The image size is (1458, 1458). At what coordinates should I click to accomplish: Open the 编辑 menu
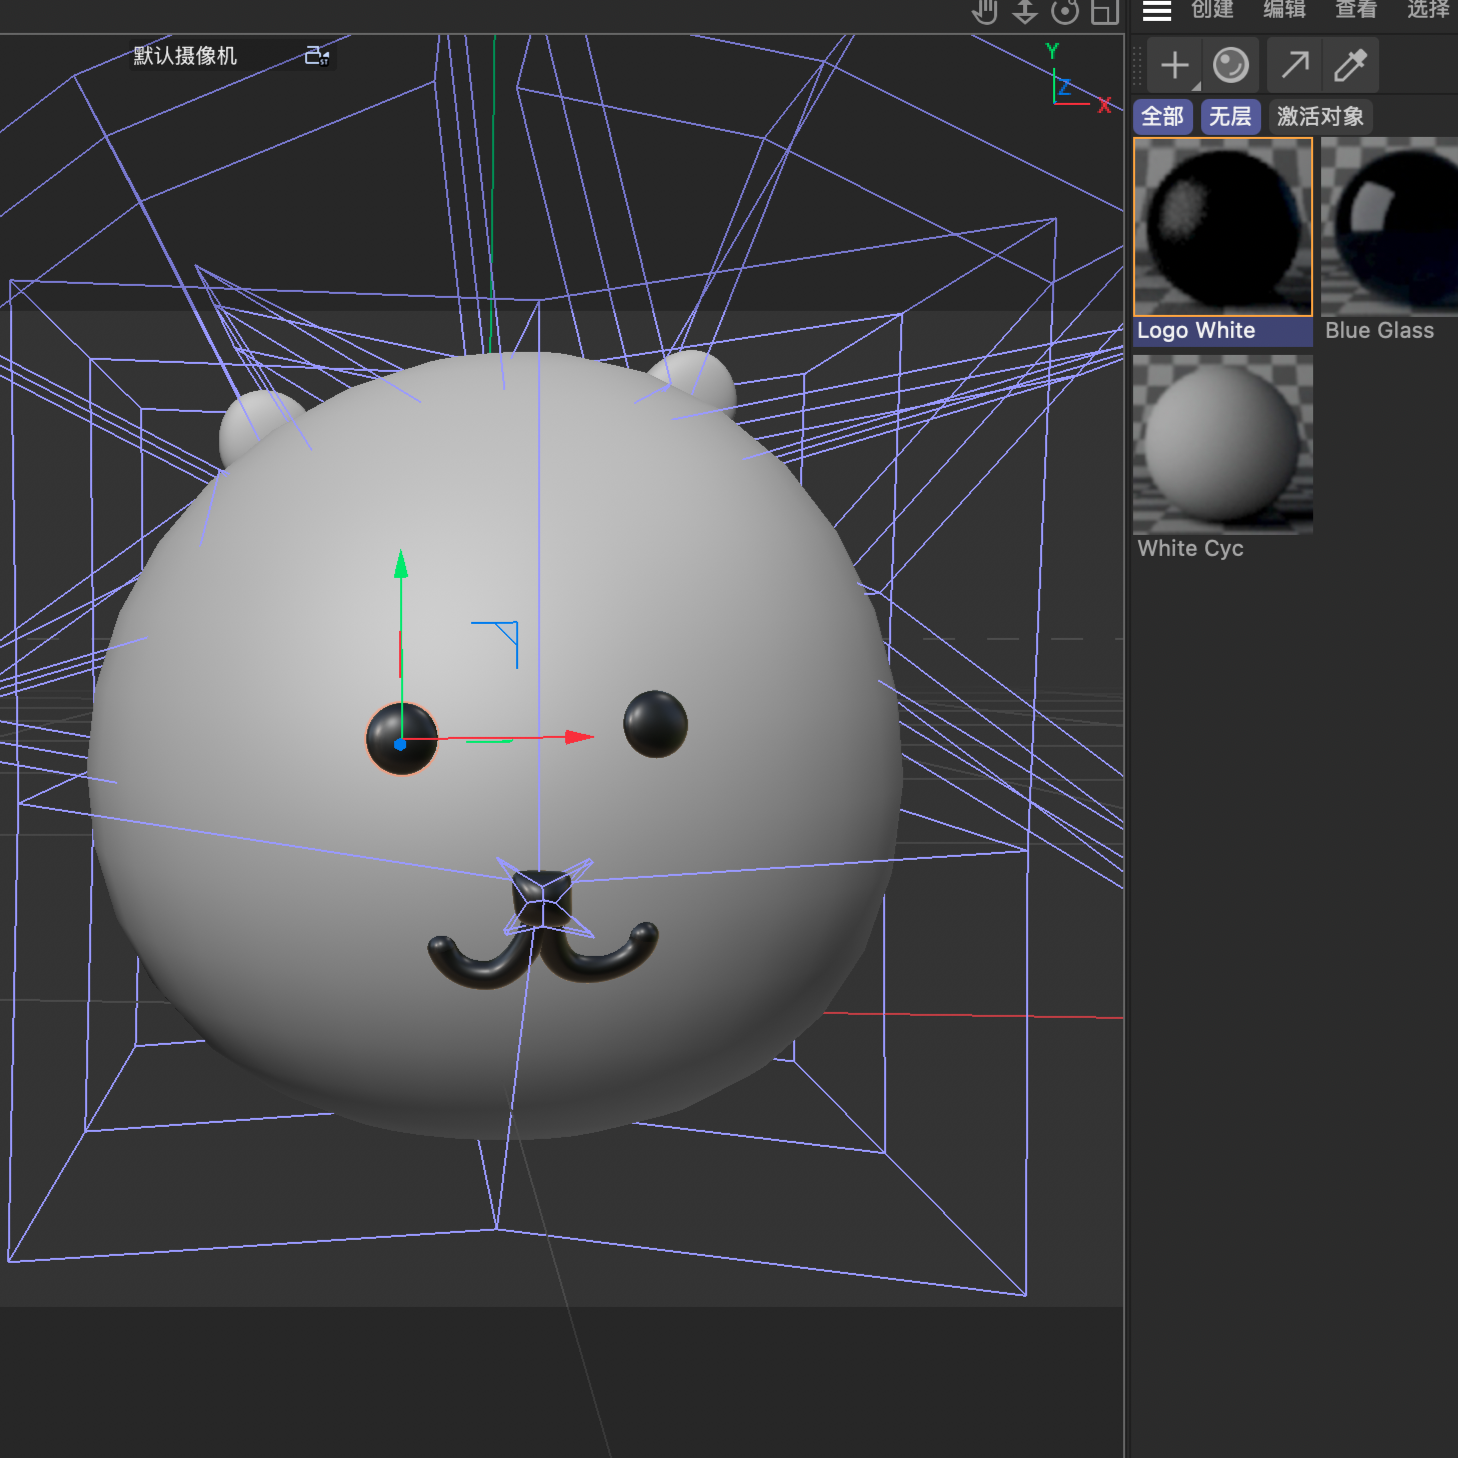(1284, 10)
